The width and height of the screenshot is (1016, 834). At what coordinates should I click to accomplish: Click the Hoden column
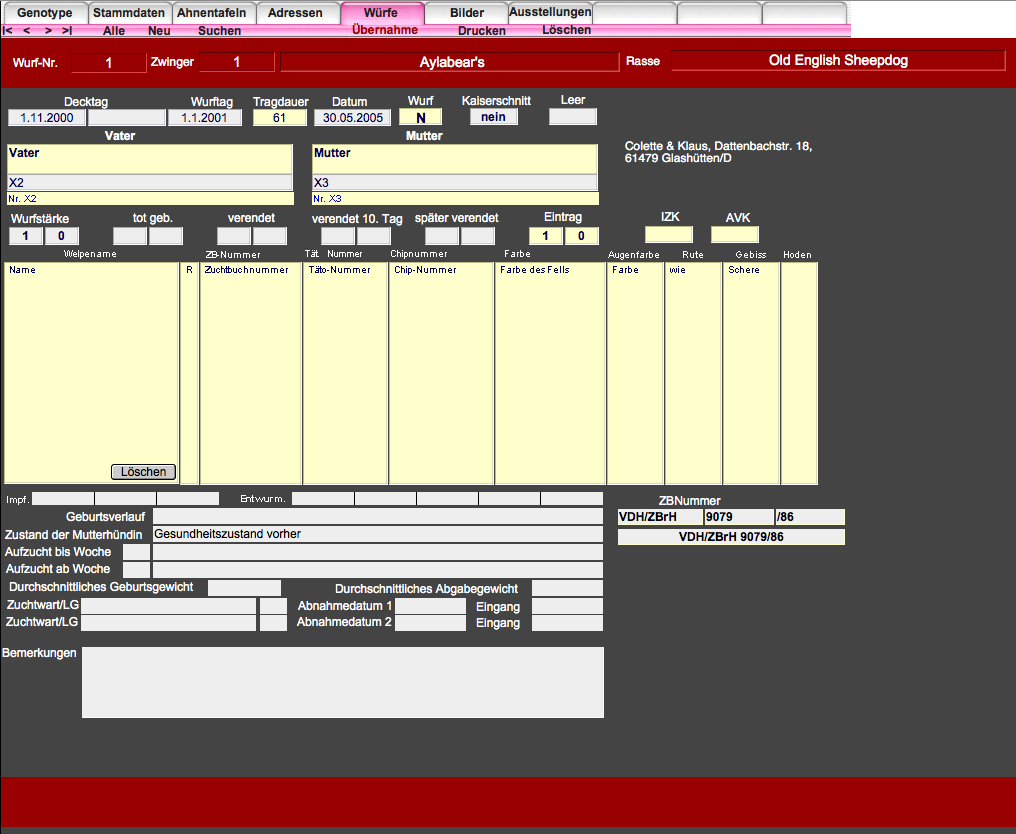click(800, 373)
